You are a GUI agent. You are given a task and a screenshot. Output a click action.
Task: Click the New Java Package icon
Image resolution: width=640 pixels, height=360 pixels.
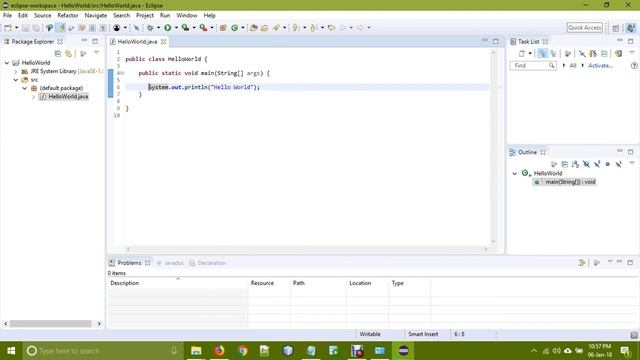pyautogui.click(x=223, y=28)
